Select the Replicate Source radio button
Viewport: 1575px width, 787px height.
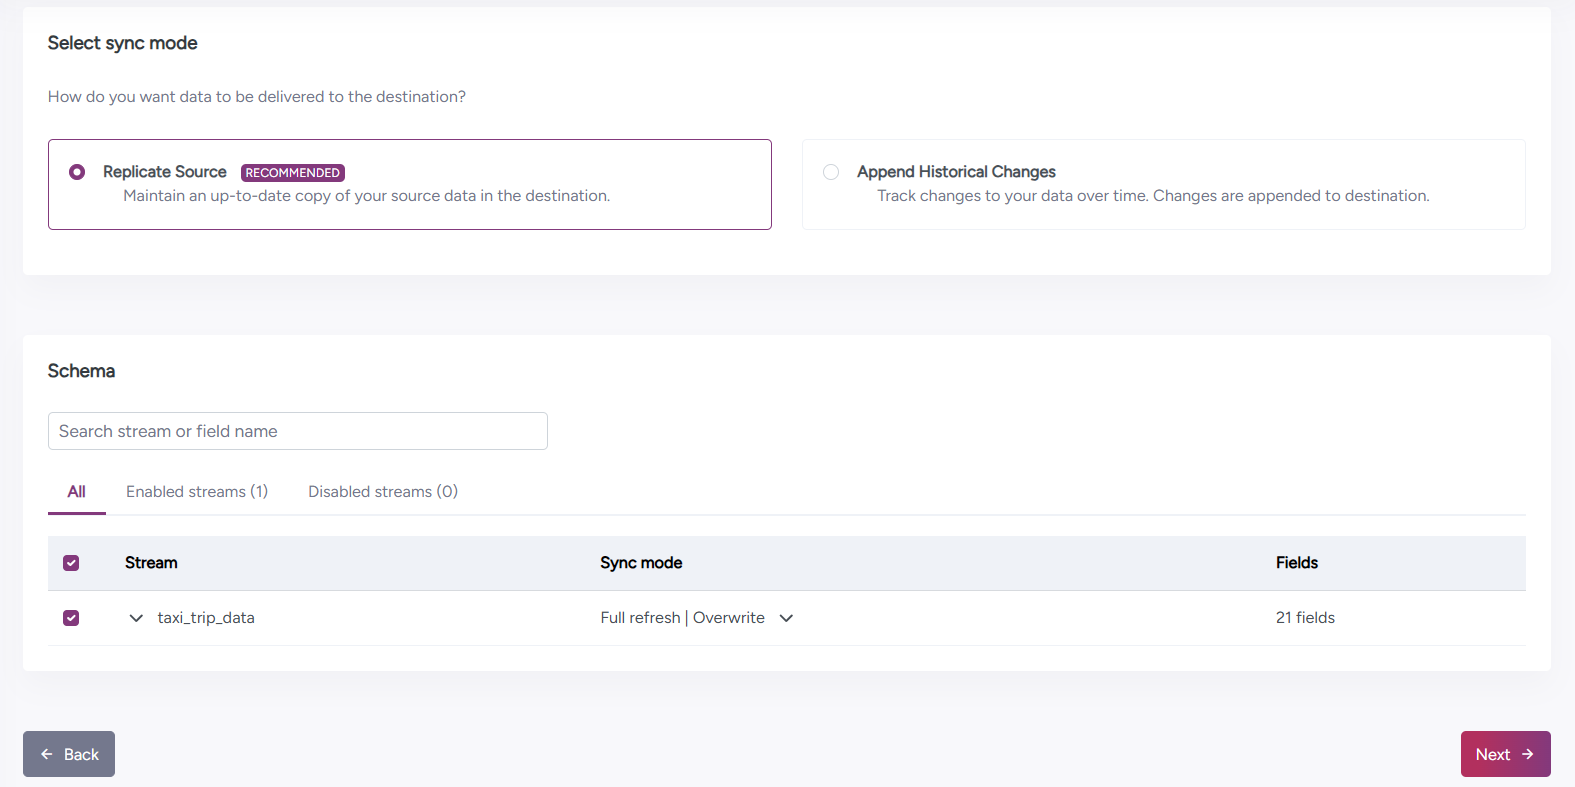point(77,172)
